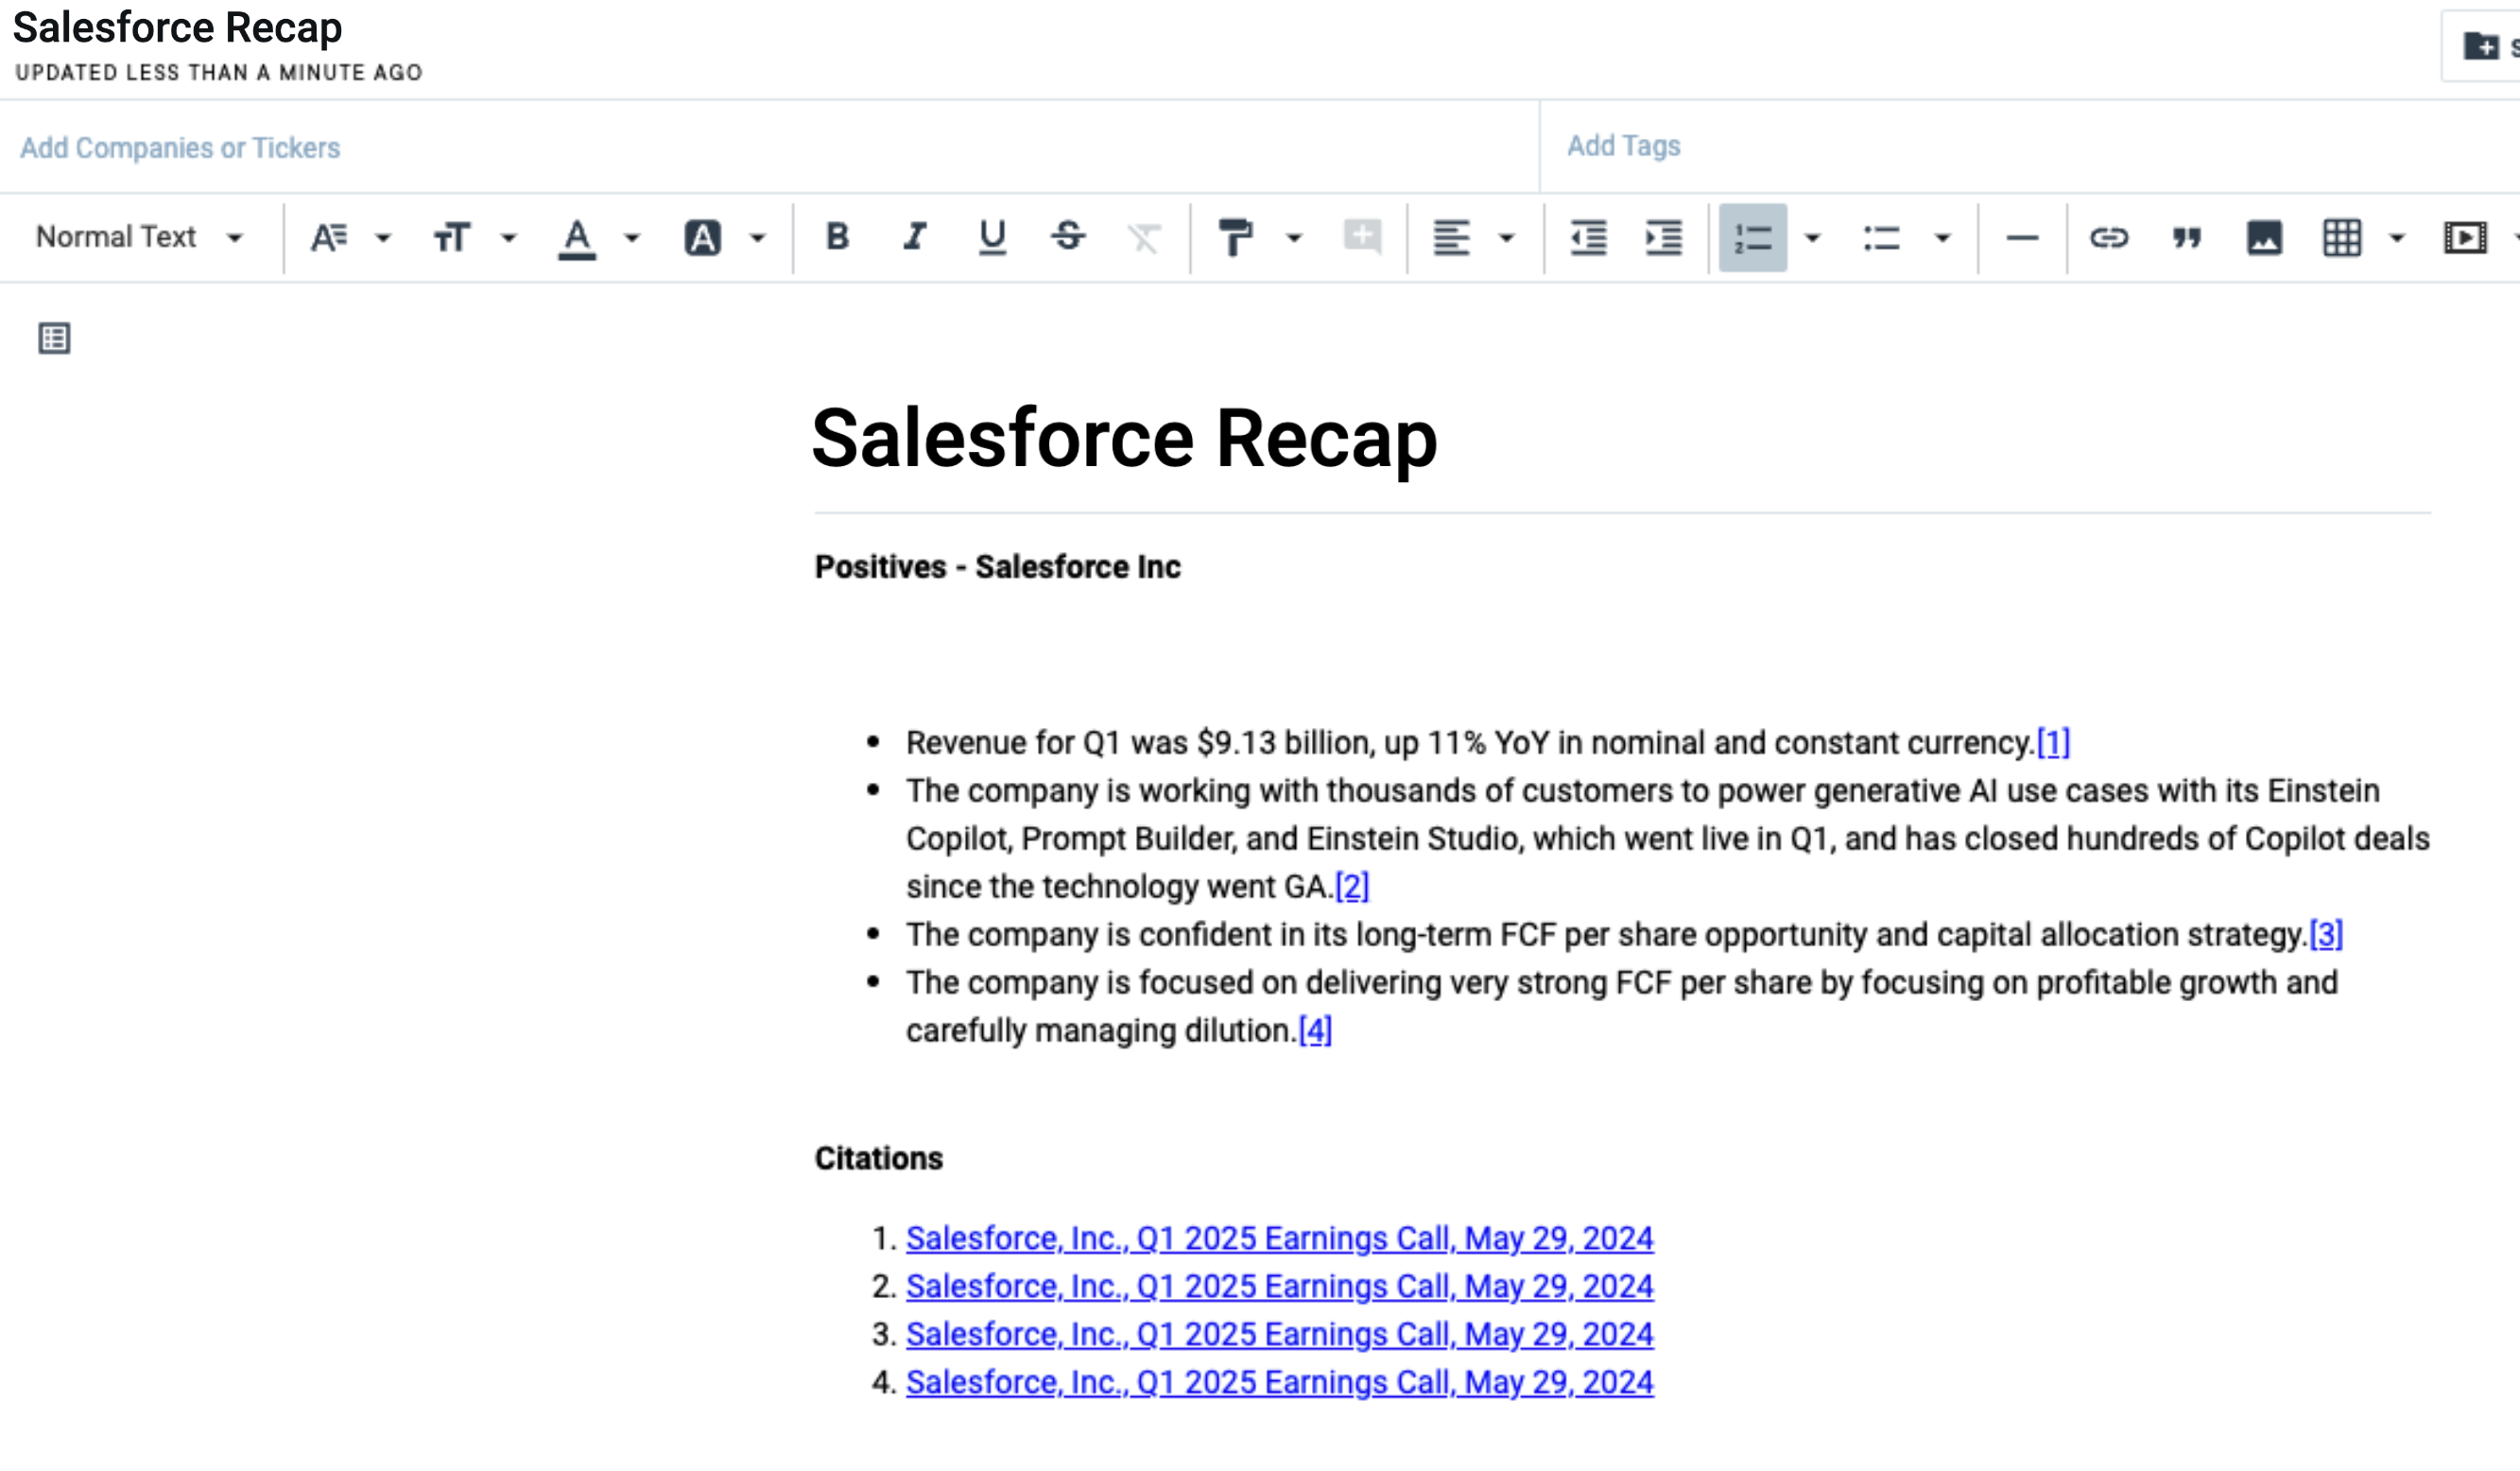Open the table of contents outline icon
The width and height of the screenshot is (2520, 1471).
[54, 338]
